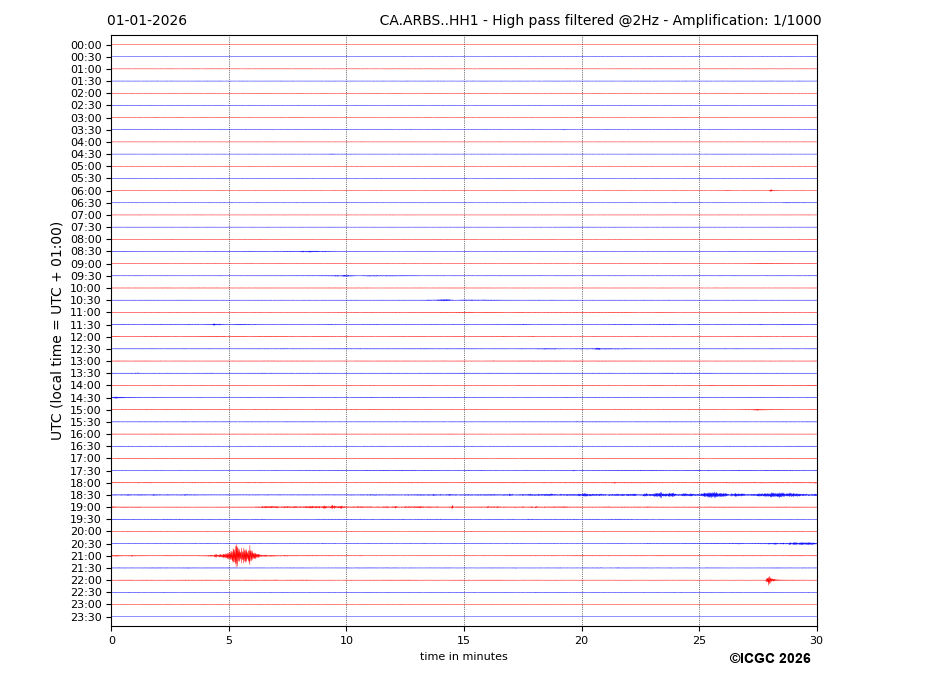Click the 30 tick on the minutes axis

click(x=816, y=640)
